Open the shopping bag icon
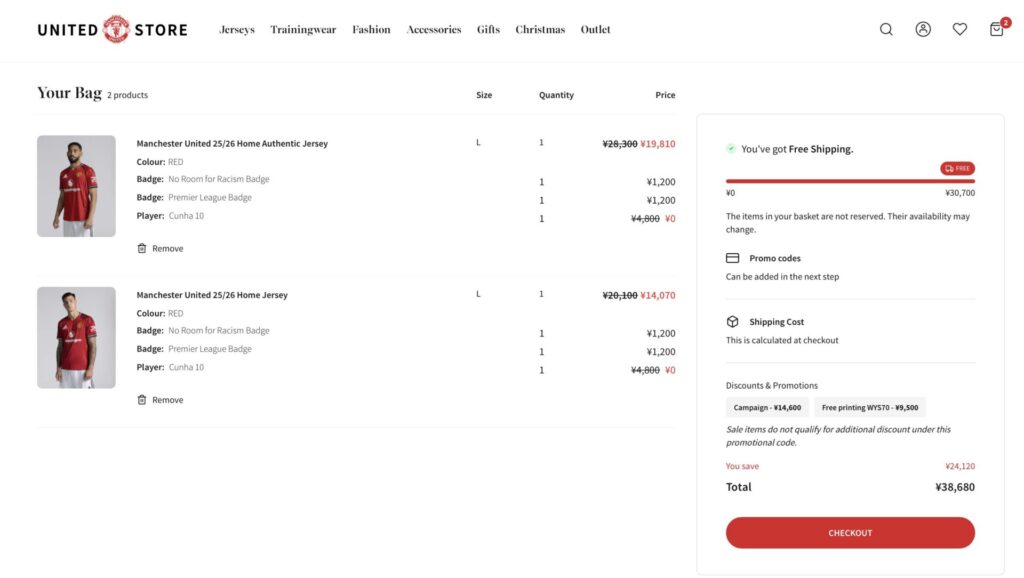Screen dimensions: 1024x578 click(x=997, y=29)
